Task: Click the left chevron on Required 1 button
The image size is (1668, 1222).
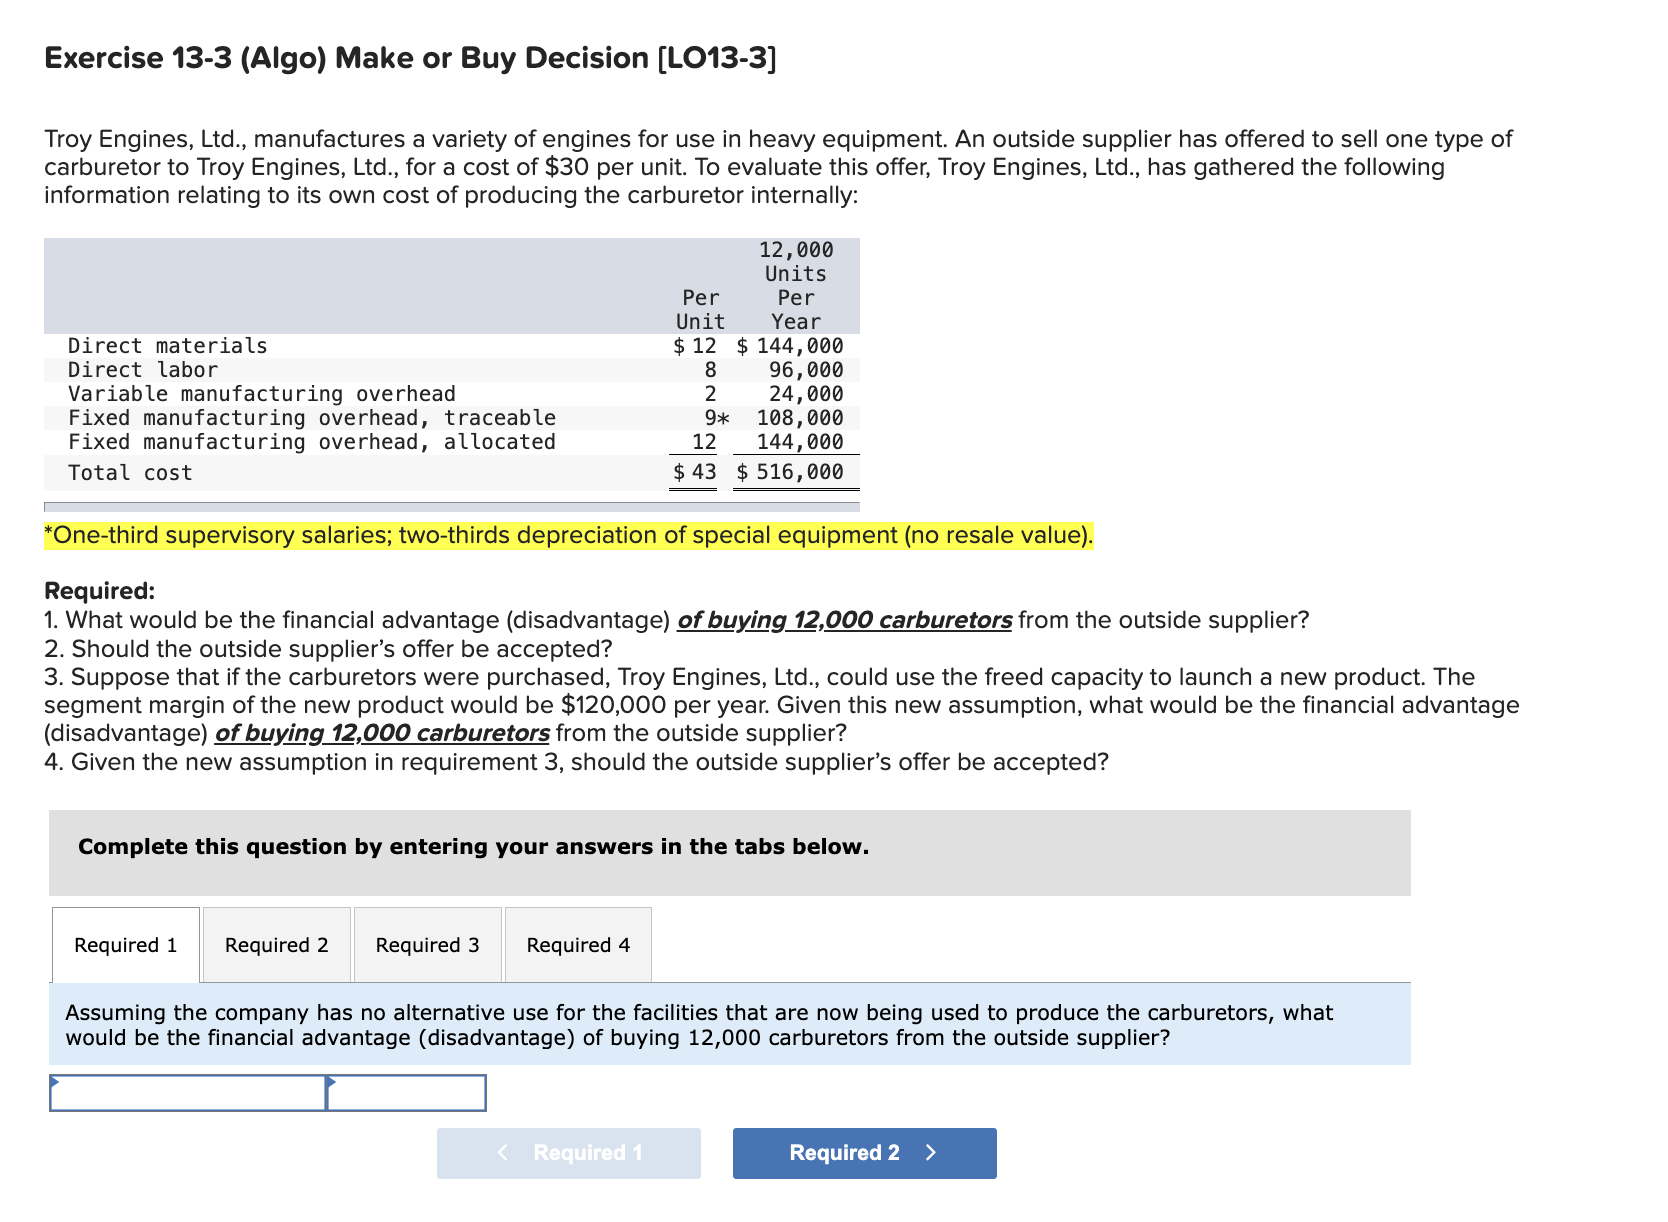Action: pyautogui.click(x=504, y=1152)
